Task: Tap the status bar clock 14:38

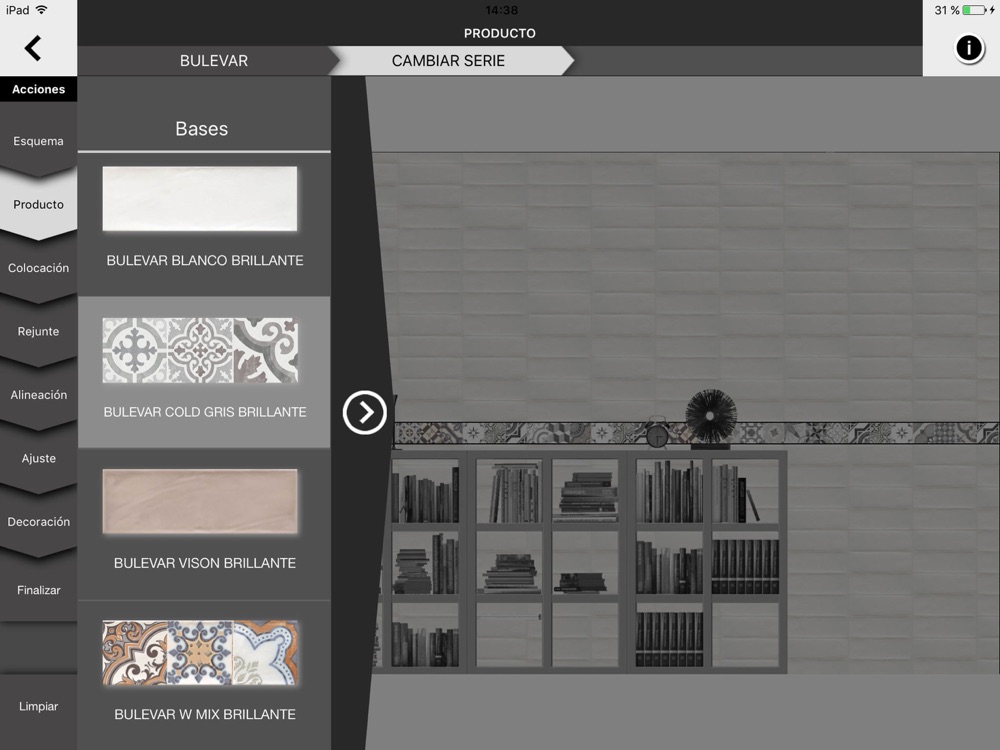Action: 501,10
